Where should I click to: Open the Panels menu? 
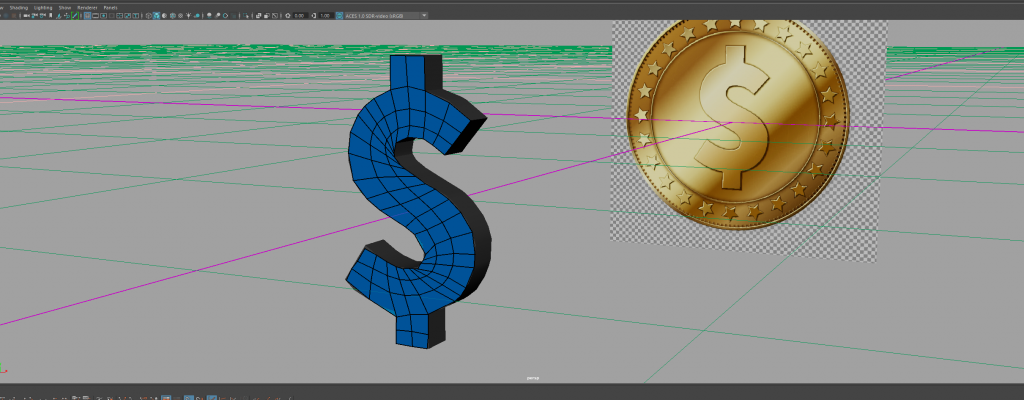pos(110,7)
